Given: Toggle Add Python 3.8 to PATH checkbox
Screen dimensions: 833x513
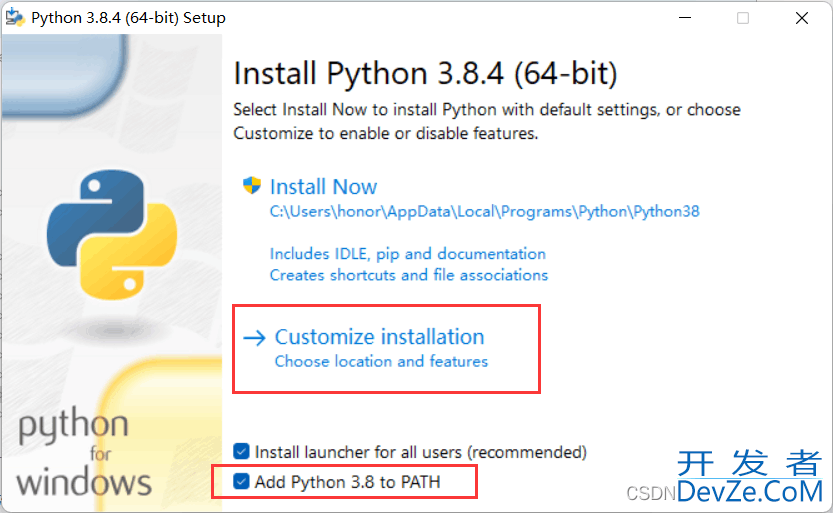Looking at the screenshot, I should pyautogui.click(x=241, y=481).
